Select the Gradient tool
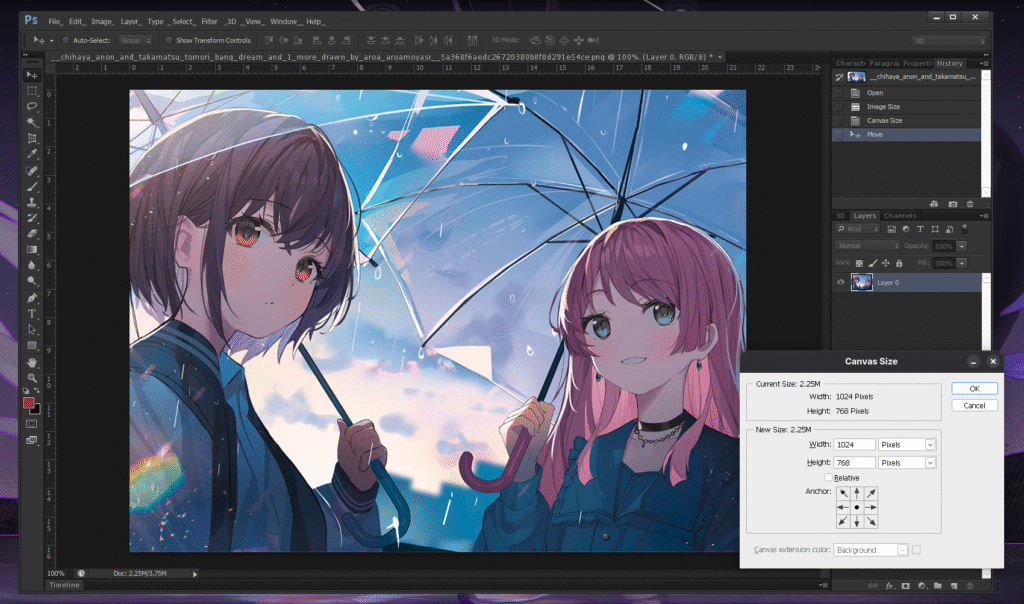 [x=31, y=249]
